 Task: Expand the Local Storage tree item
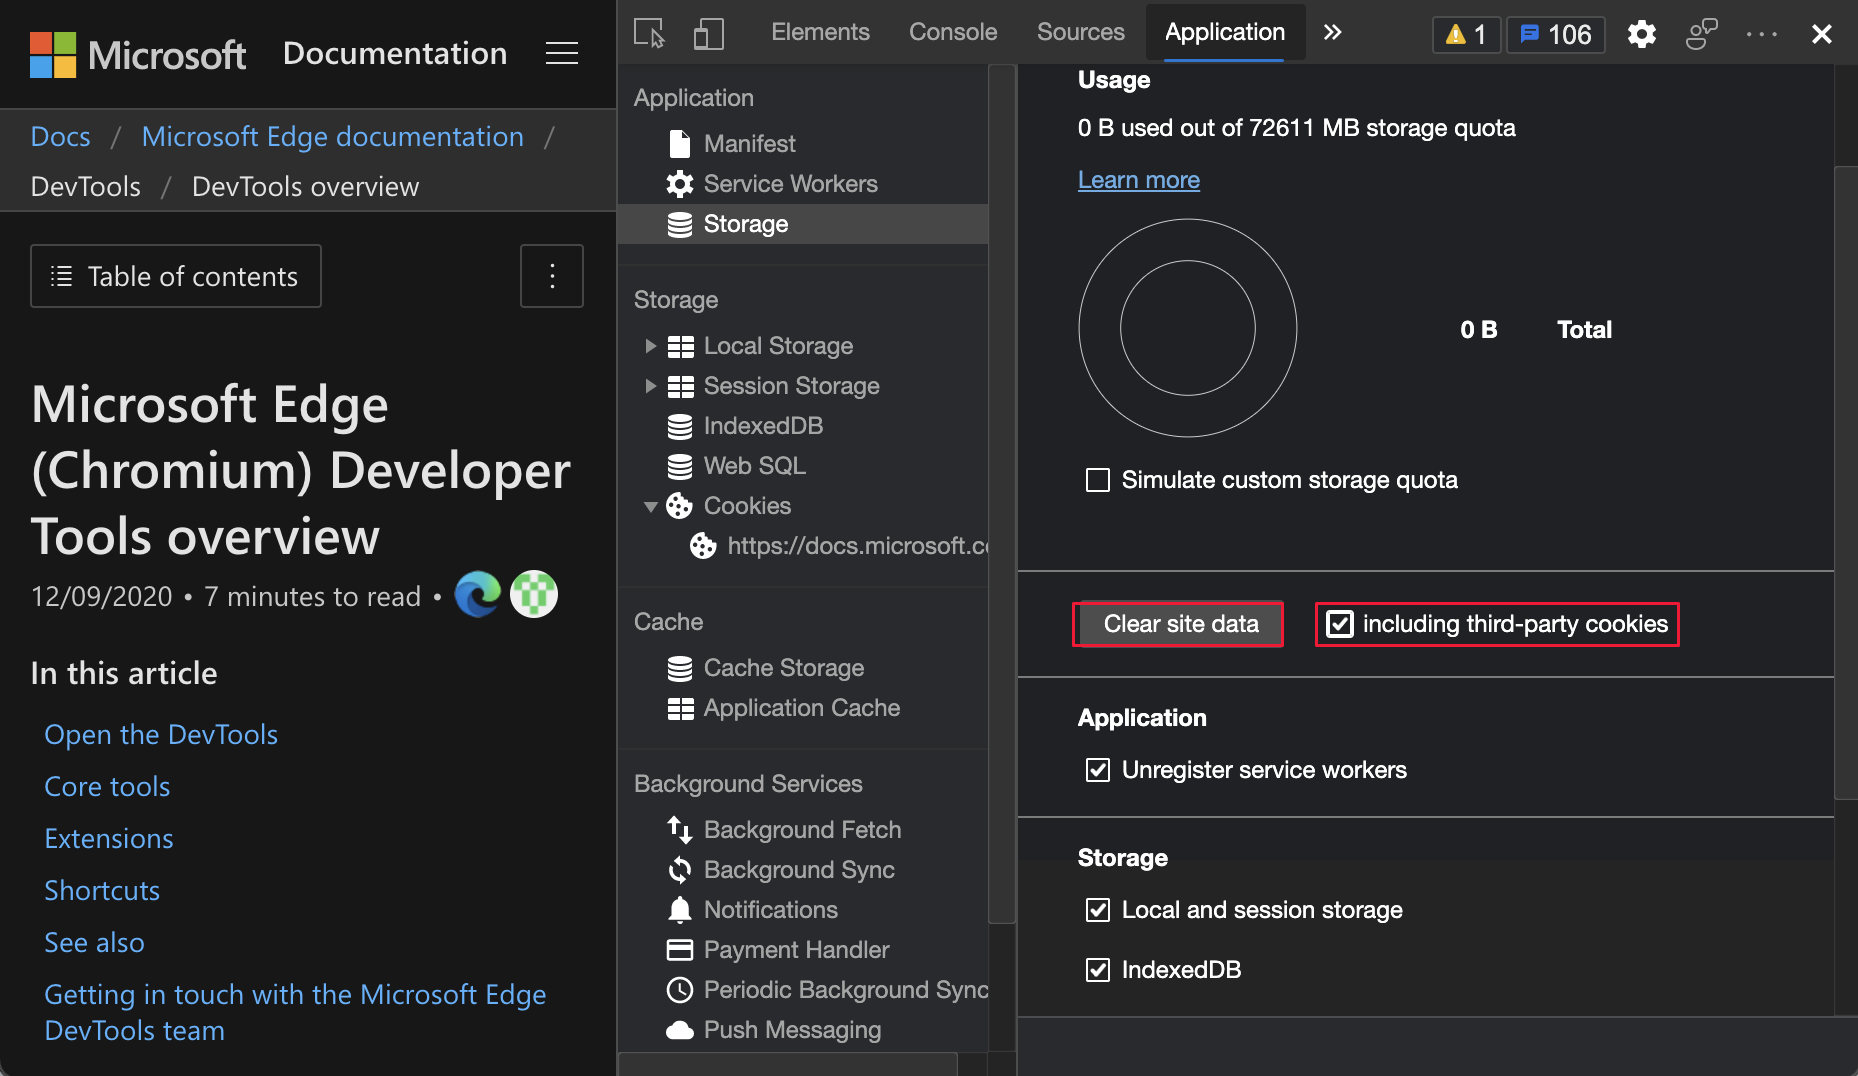[x=650, y=346]
